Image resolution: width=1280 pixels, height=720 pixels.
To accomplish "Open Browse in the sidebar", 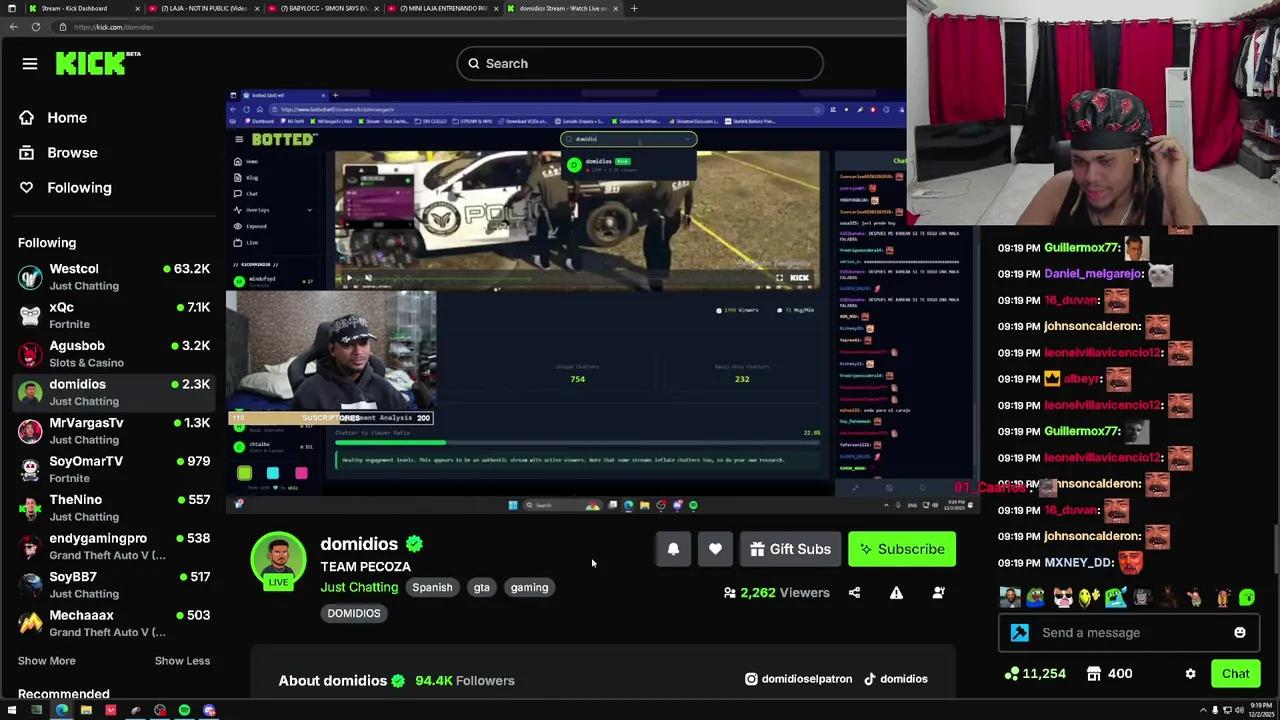I will (72, 152).
